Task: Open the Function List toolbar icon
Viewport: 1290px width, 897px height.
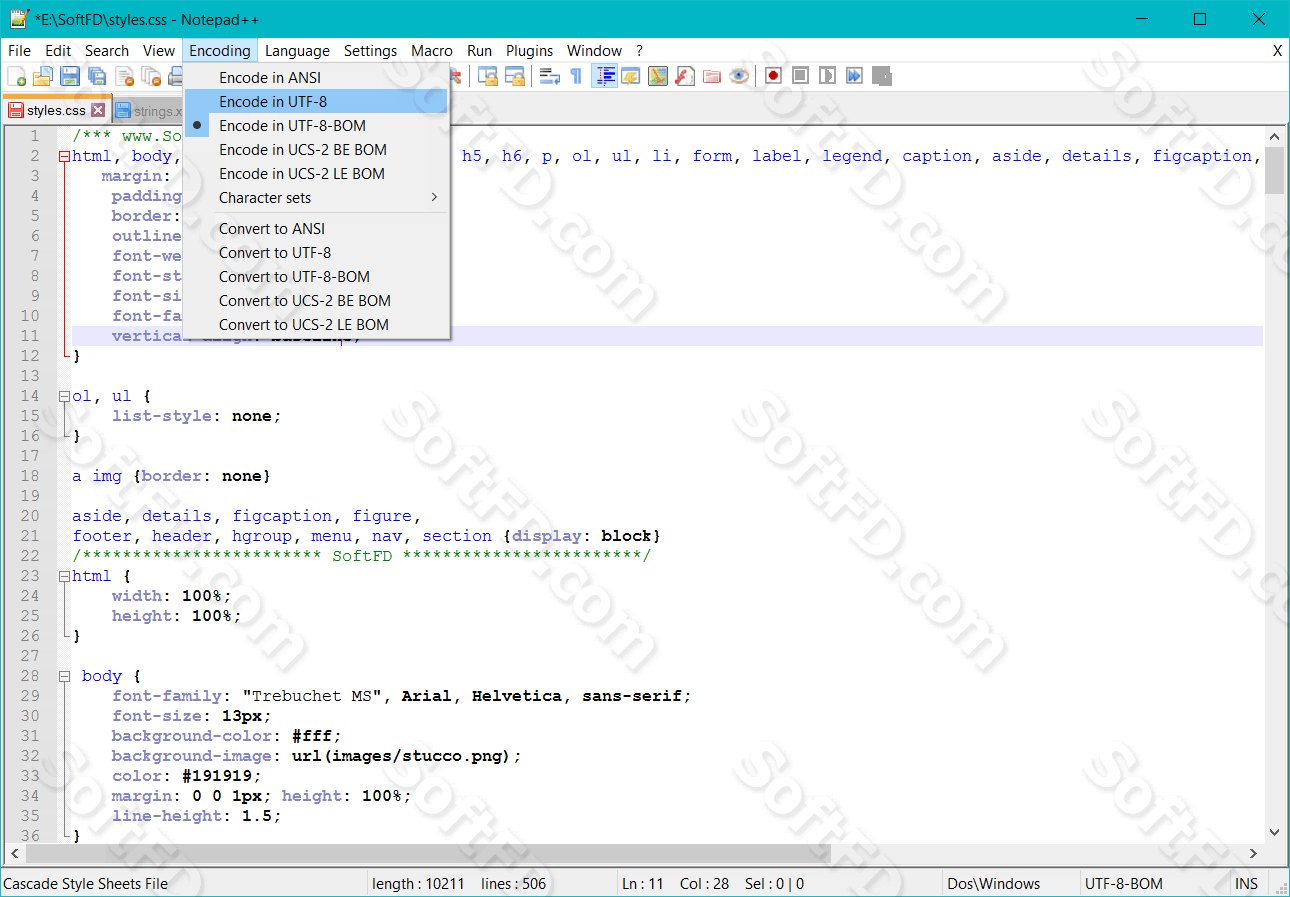Action: click(x=685, y=76)
